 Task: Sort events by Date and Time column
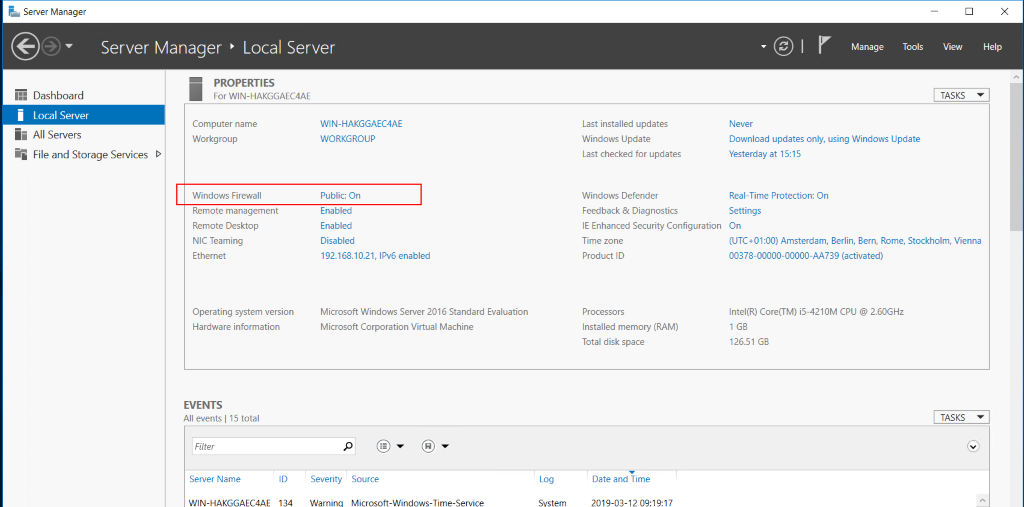(x=621, y=479)
